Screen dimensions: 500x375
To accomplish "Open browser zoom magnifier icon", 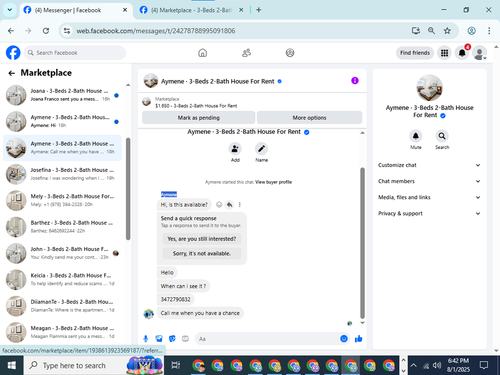I will point(431,31).
